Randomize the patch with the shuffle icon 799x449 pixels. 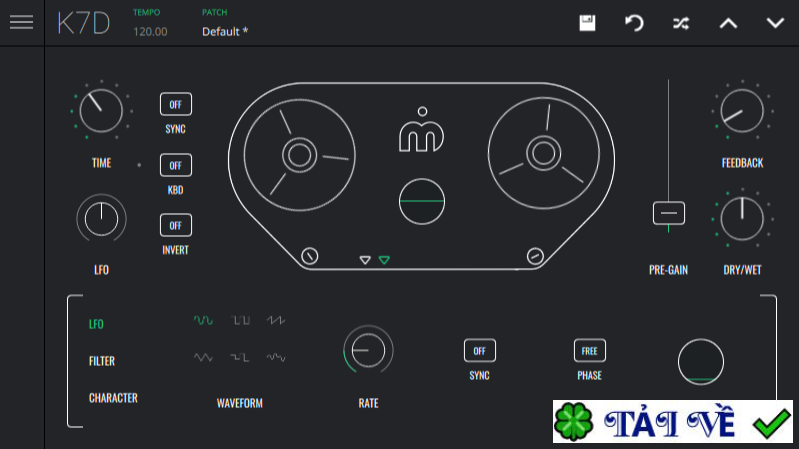point(681,23)
